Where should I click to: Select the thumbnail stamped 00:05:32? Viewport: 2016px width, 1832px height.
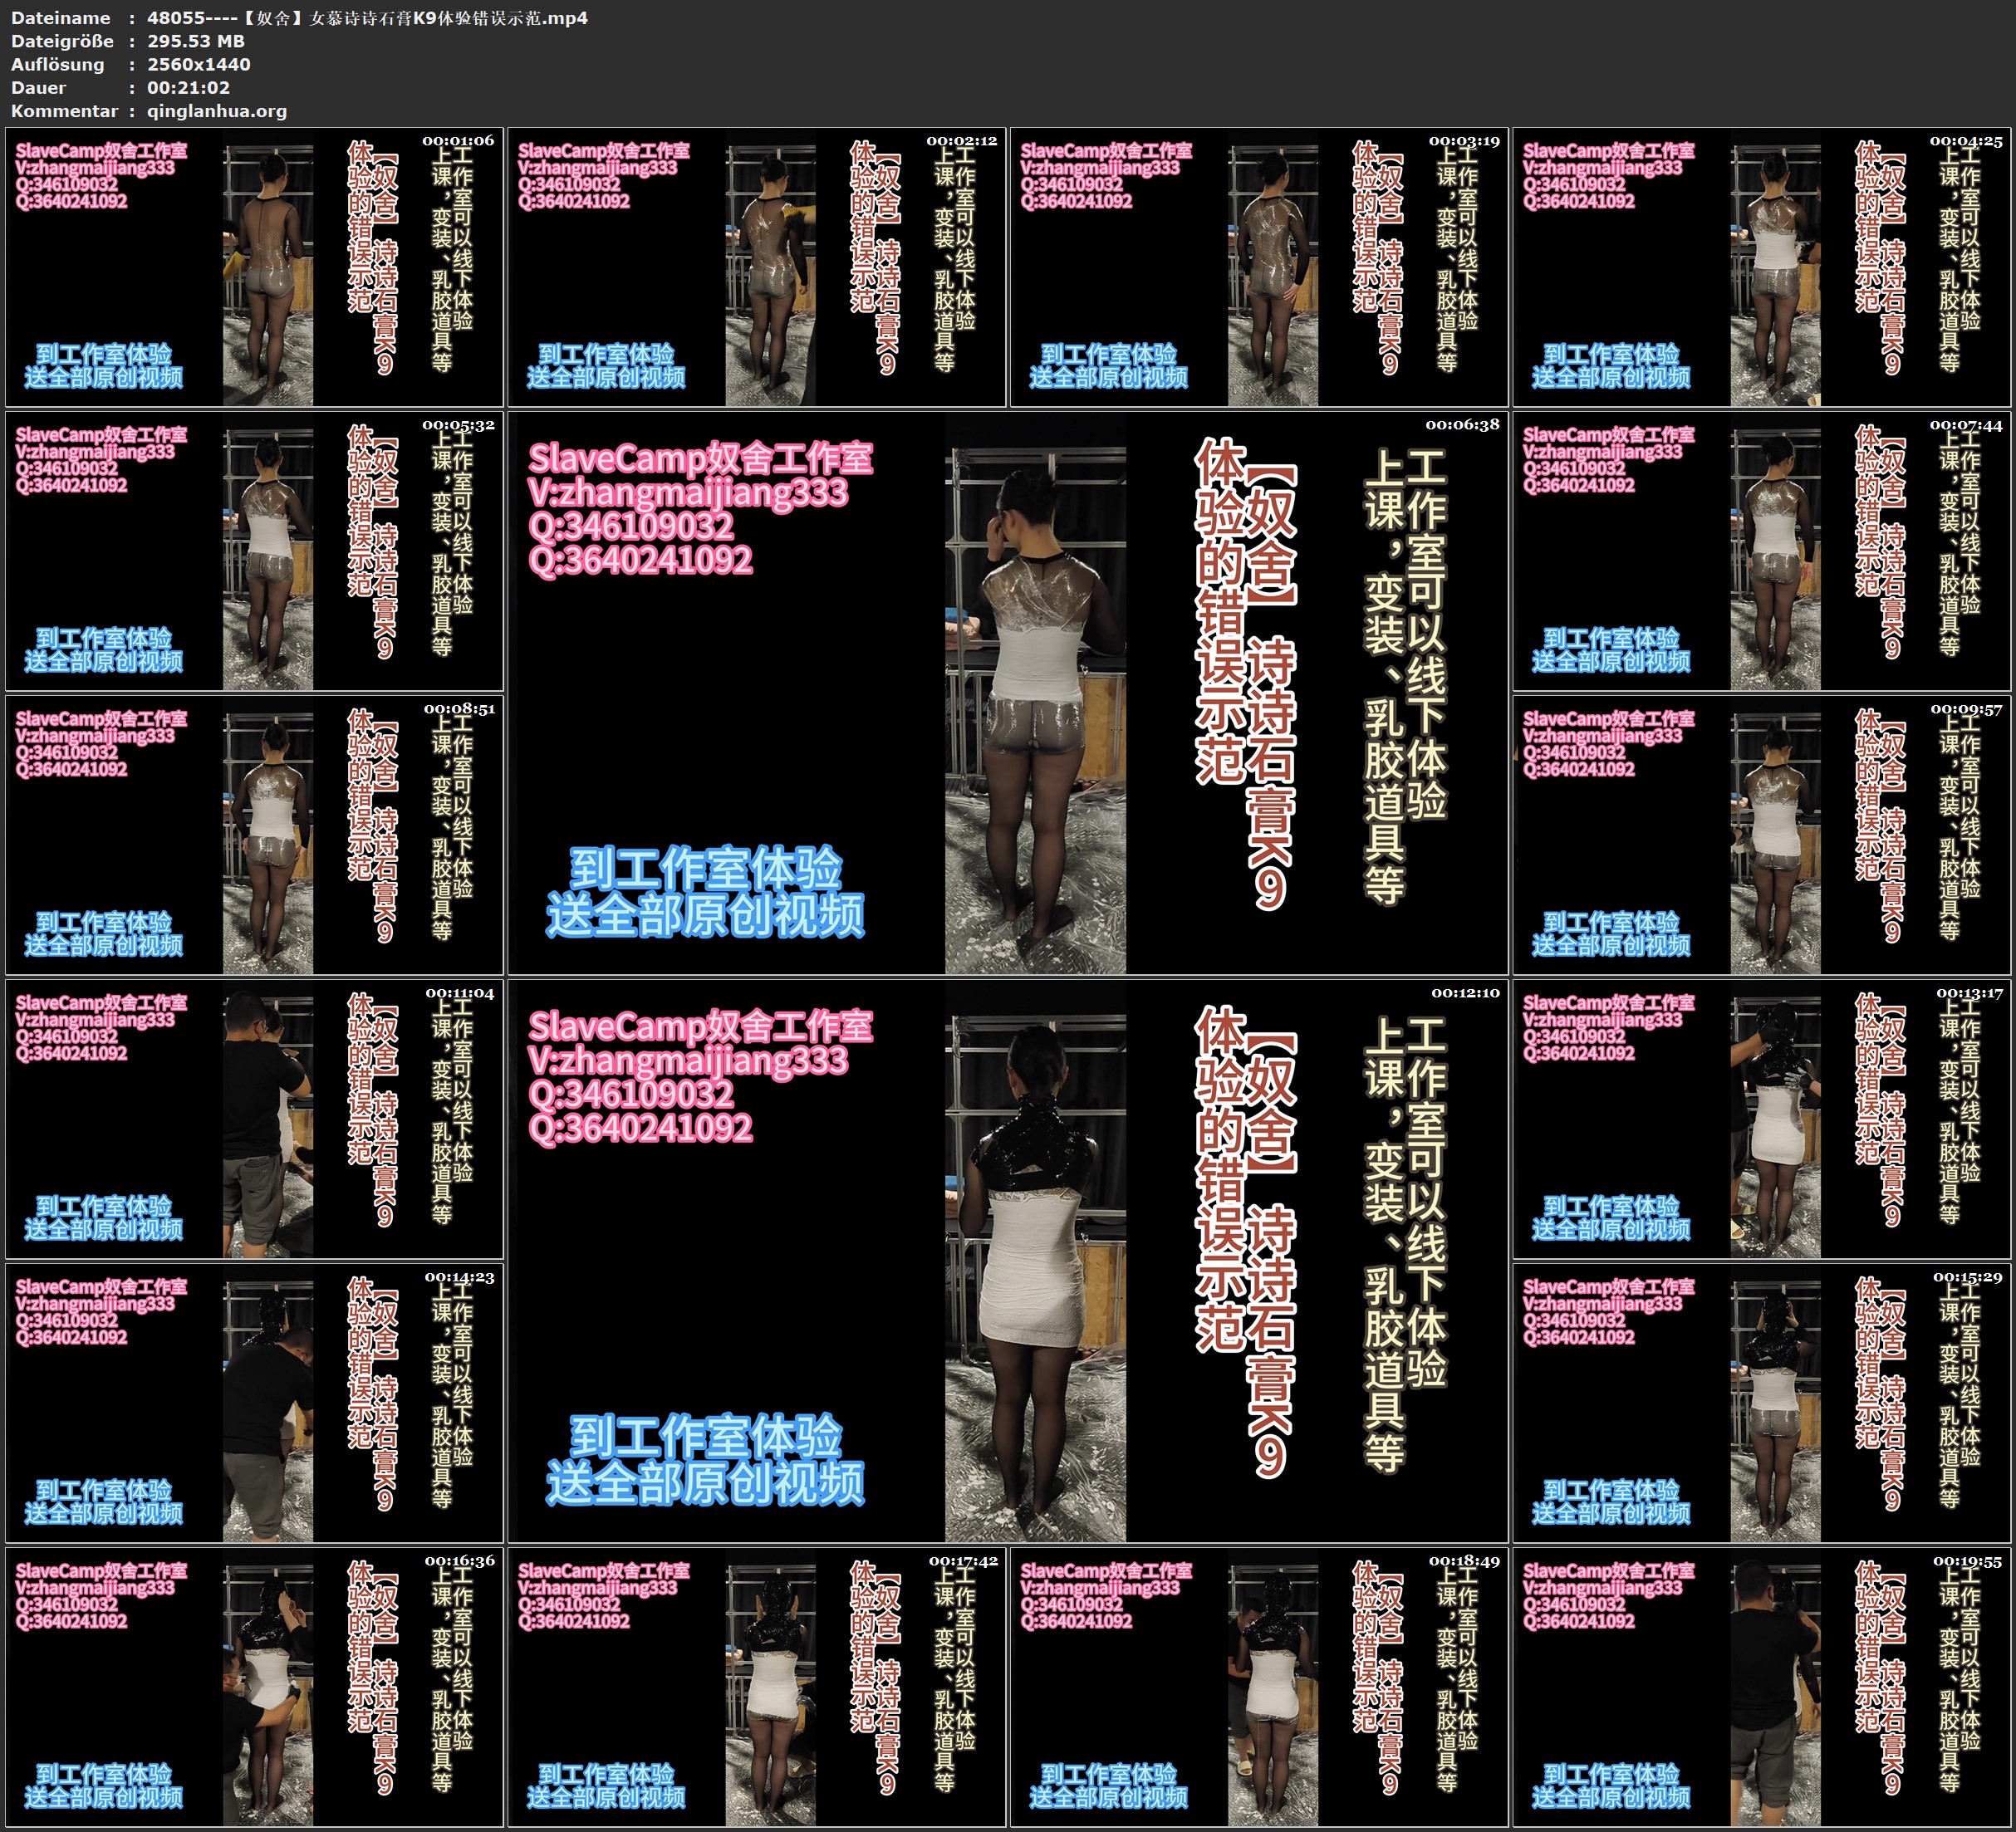[254, 551]
